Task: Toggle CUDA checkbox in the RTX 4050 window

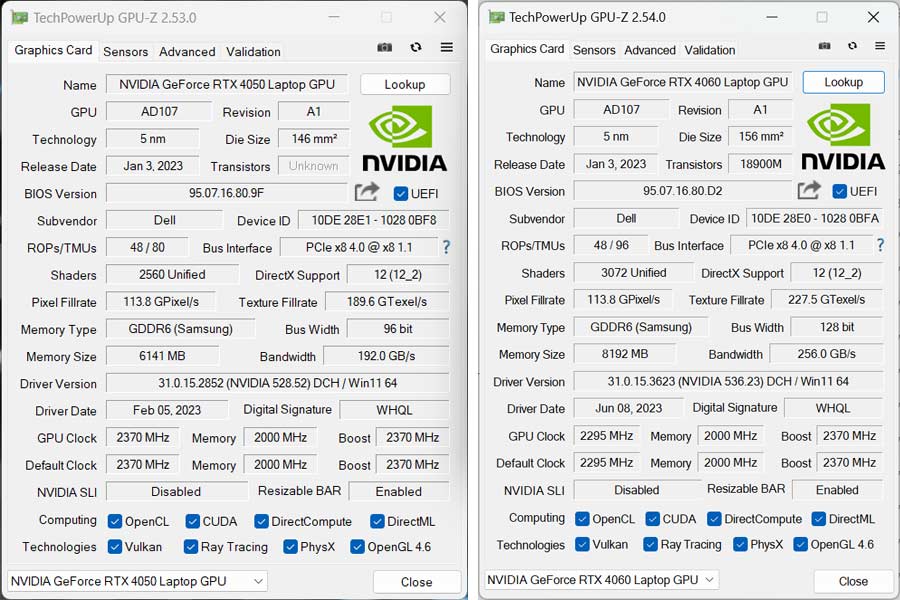Action: (x=192, y=521)
